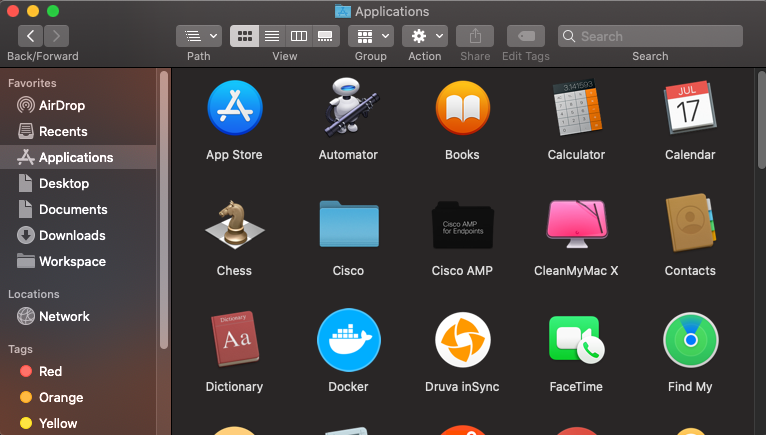Switch to column view
The width and height of the screenshot is (766, 435).
pyautogui.click(x=298, y=36)
